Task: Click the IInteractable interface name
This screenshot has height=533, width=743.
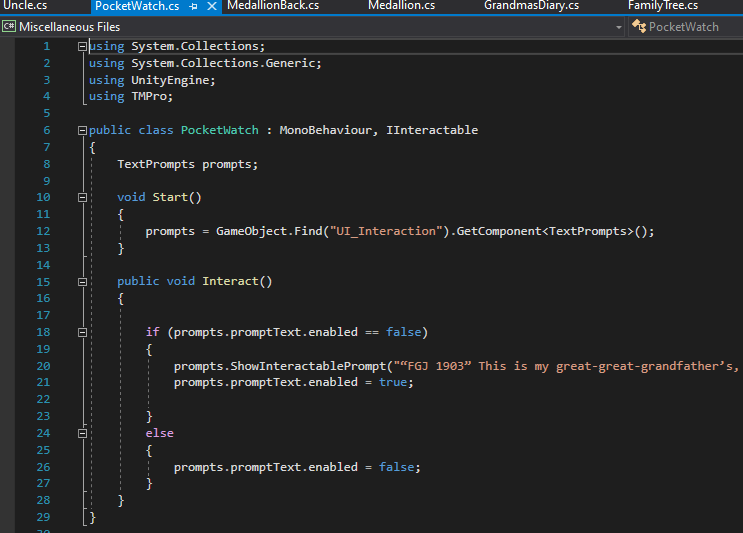Action: click(432, 130)
